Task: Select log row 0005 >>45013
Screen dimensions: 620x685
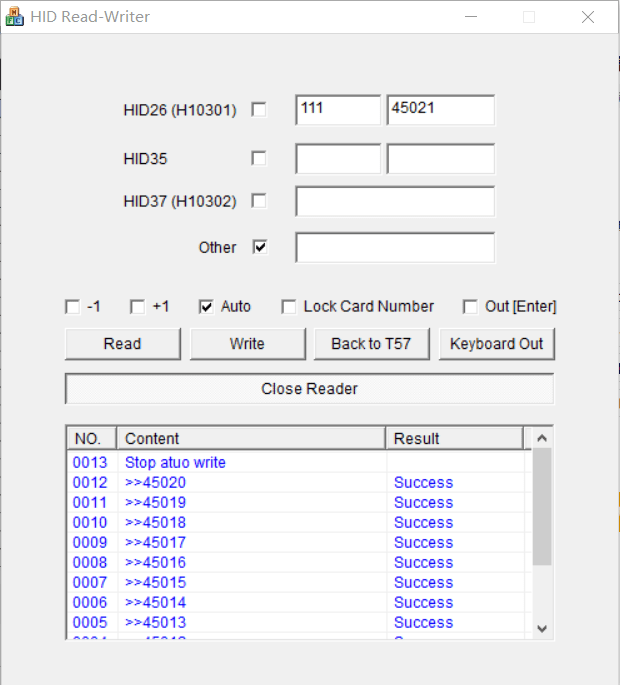Action: click(299, 623)
